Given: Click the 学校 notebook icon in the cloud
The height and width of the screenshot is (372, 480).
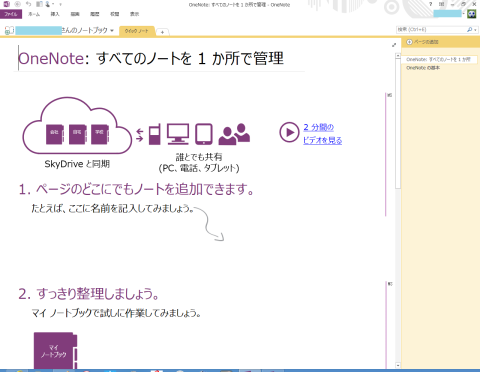Looking at the screenshot, I should [x=100, y=134].
